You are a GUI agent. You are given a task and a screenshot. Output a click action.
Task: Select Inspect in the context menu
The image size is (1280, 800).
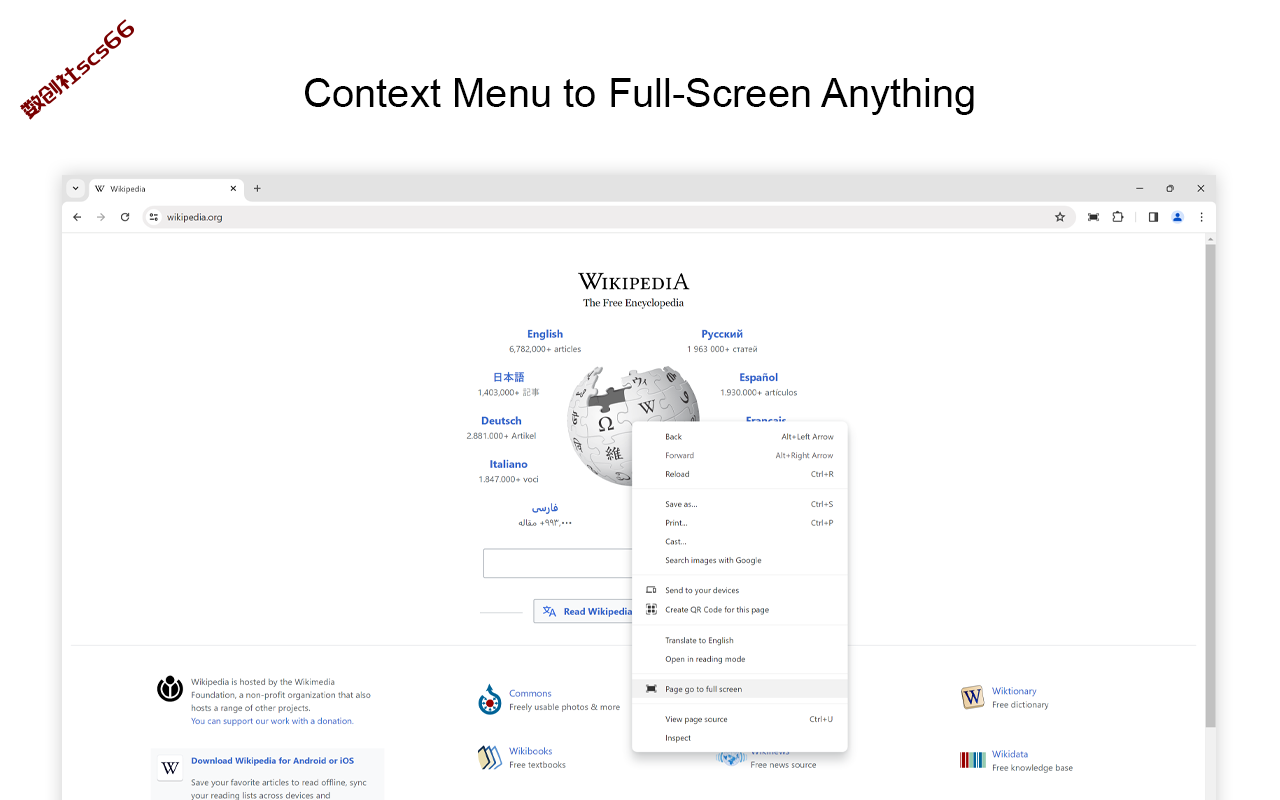pyautogui.click(x=740, y=738)
